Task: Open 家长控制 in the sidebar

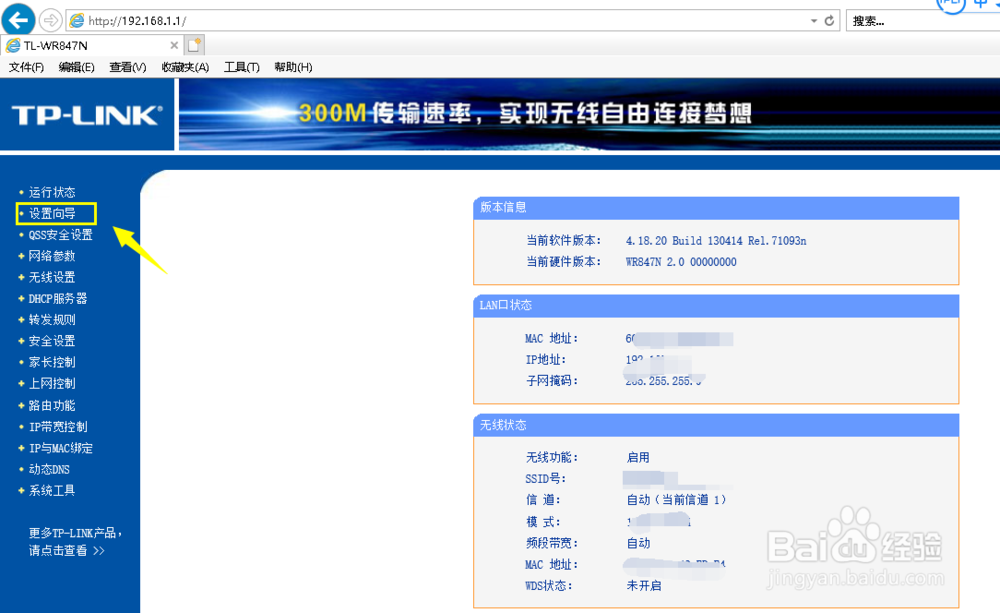Action: coord(52,362)
